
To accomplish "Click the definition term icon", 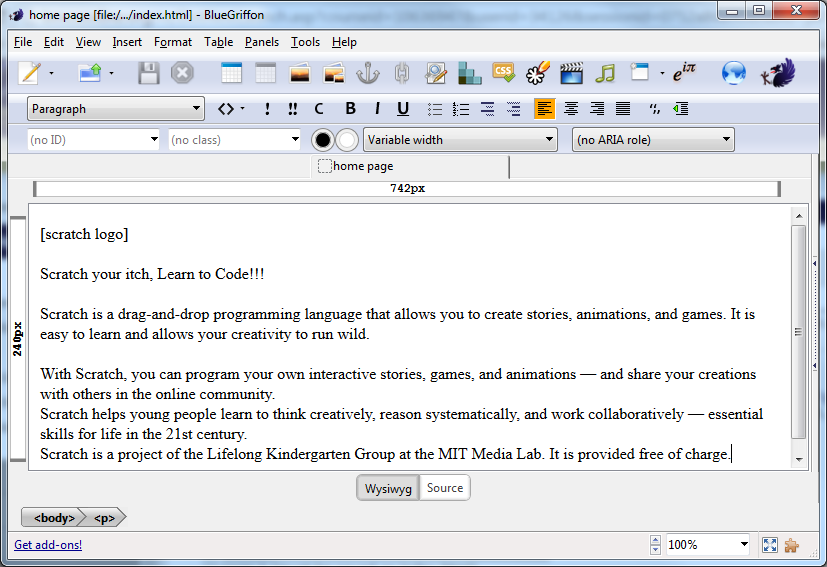I will (x=487, y=109).
